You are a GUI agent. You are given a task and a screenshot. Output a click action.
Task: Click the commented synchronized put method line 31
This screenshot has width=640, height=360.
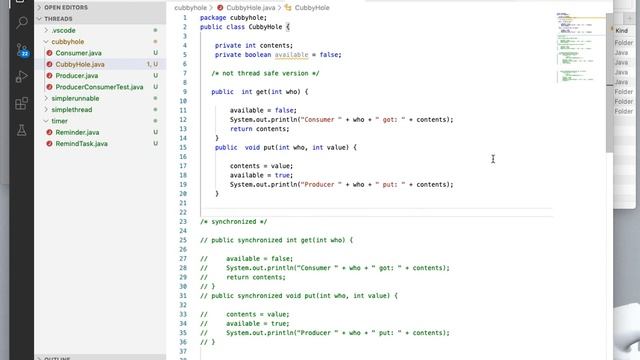point(299,296)
